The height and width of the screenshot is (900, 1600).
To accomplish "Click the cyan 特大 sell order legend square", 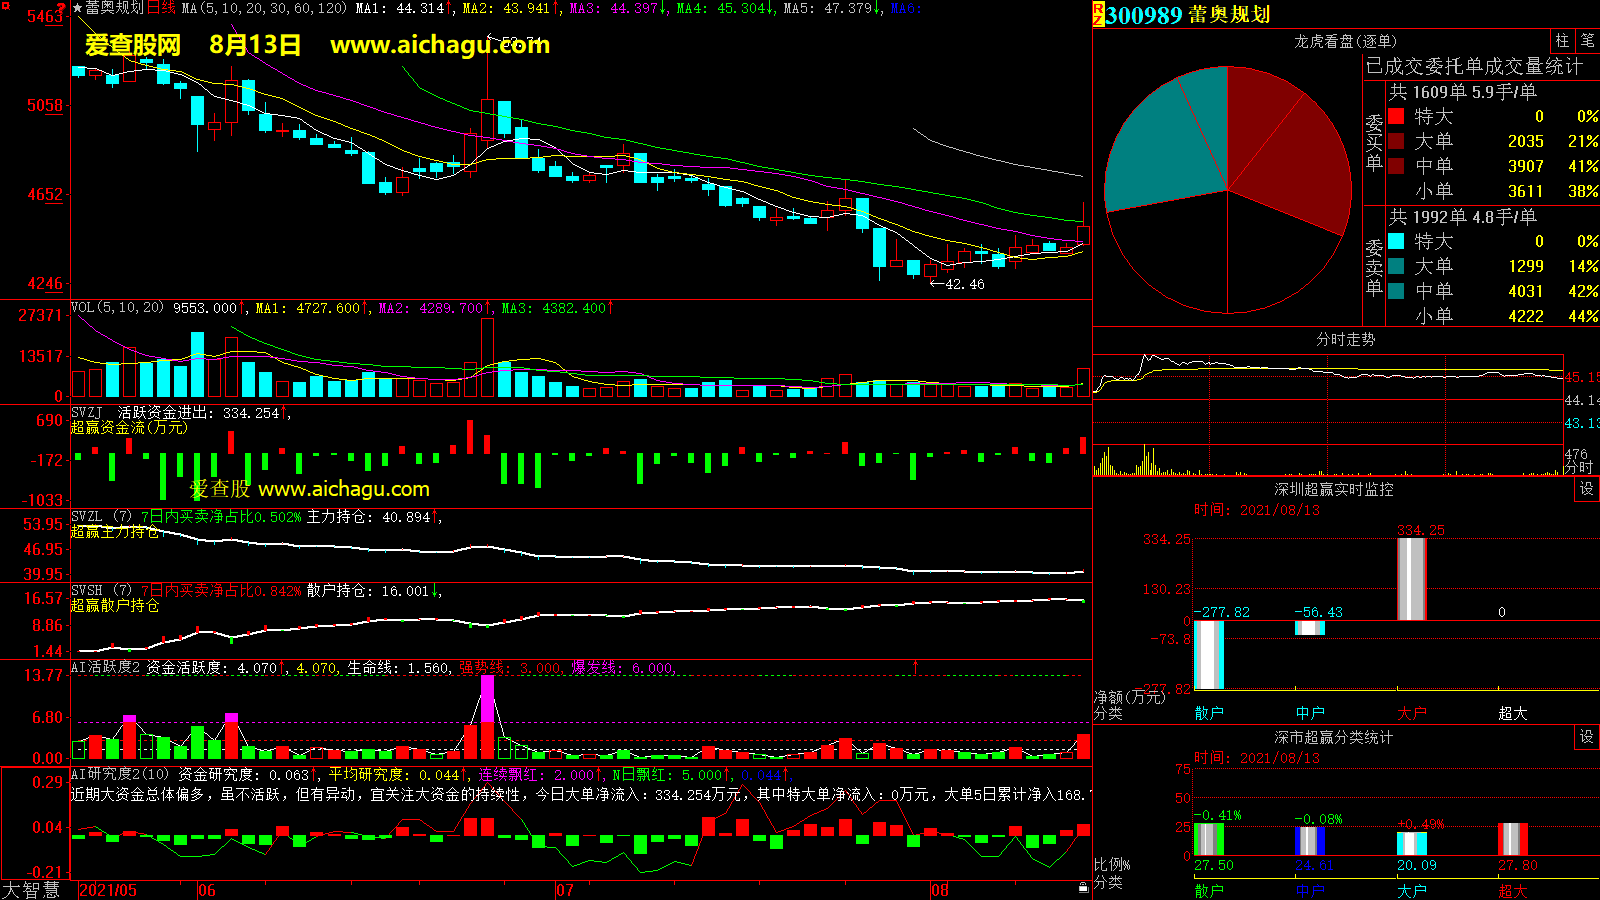I will pos(1396,241).
